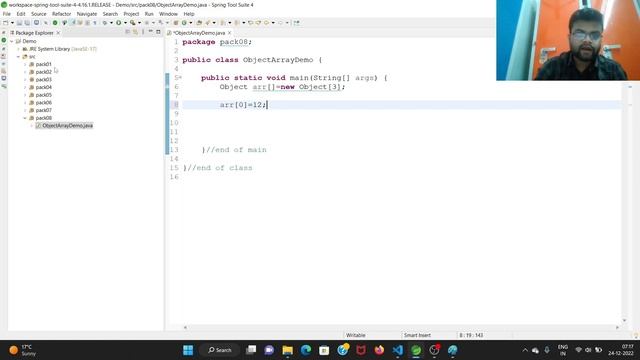Click the editor horizontal scrollbar's right arrow
The height and width of the screenshot is (360, 640).
tap(617, 327)
